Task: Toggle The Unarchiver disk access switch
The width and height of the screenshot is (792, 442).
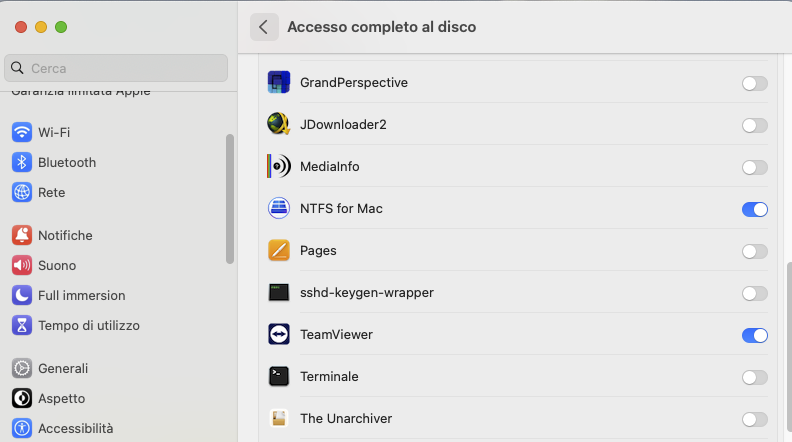Action: [755, 419]
